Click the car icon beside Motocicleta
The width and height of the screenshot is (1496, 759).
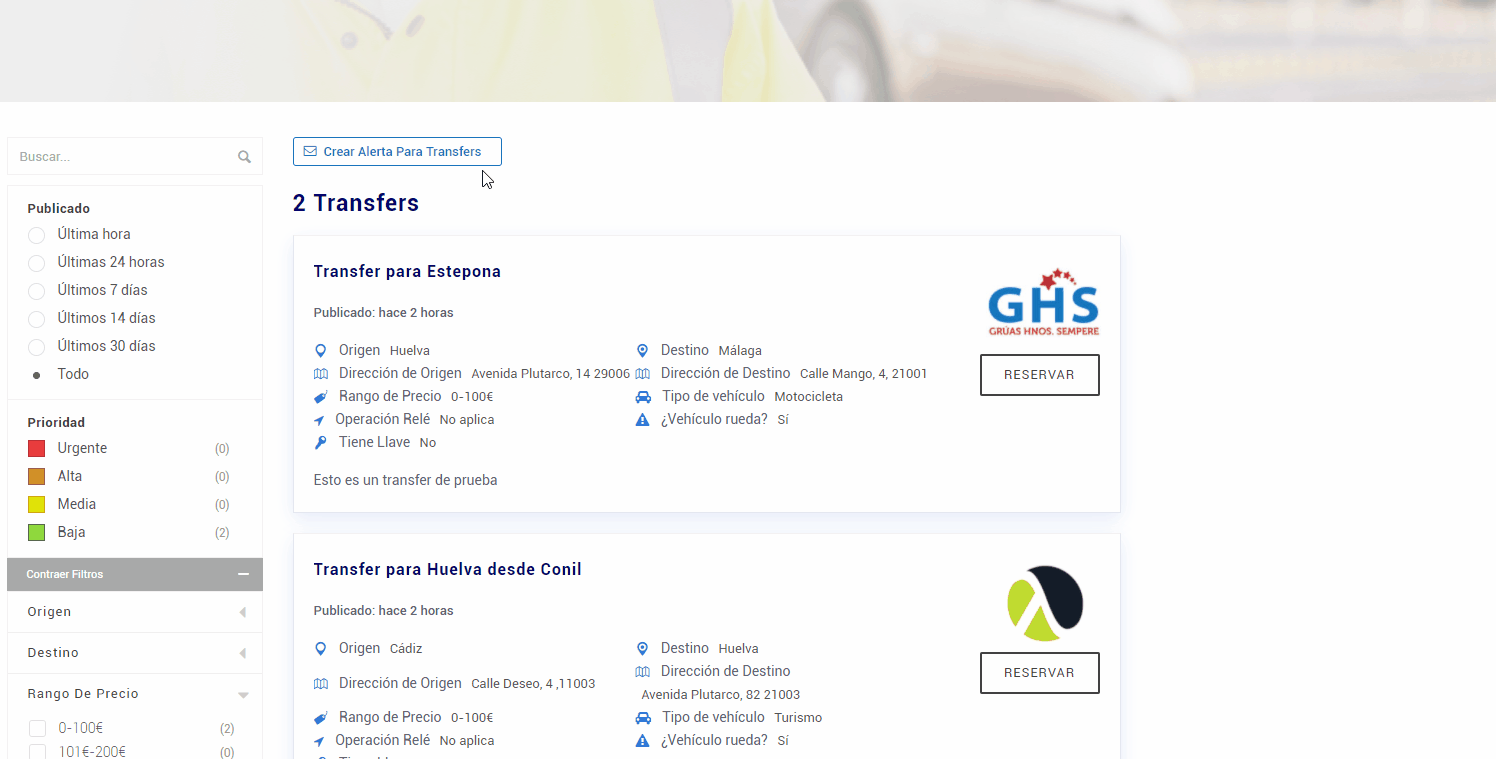(x=643, y=397)
